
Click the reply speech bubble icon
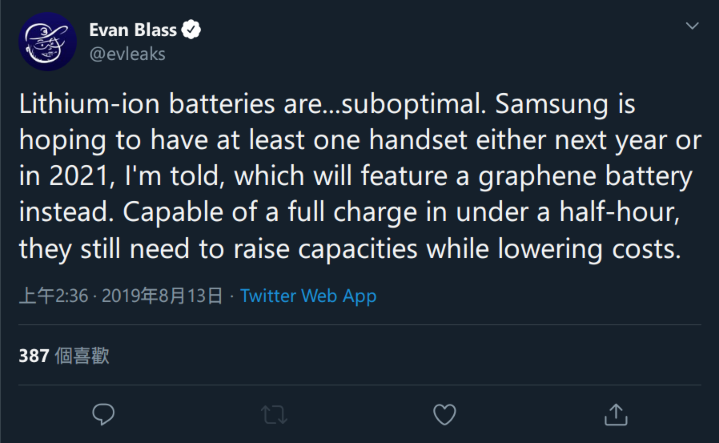click(101, 413)
